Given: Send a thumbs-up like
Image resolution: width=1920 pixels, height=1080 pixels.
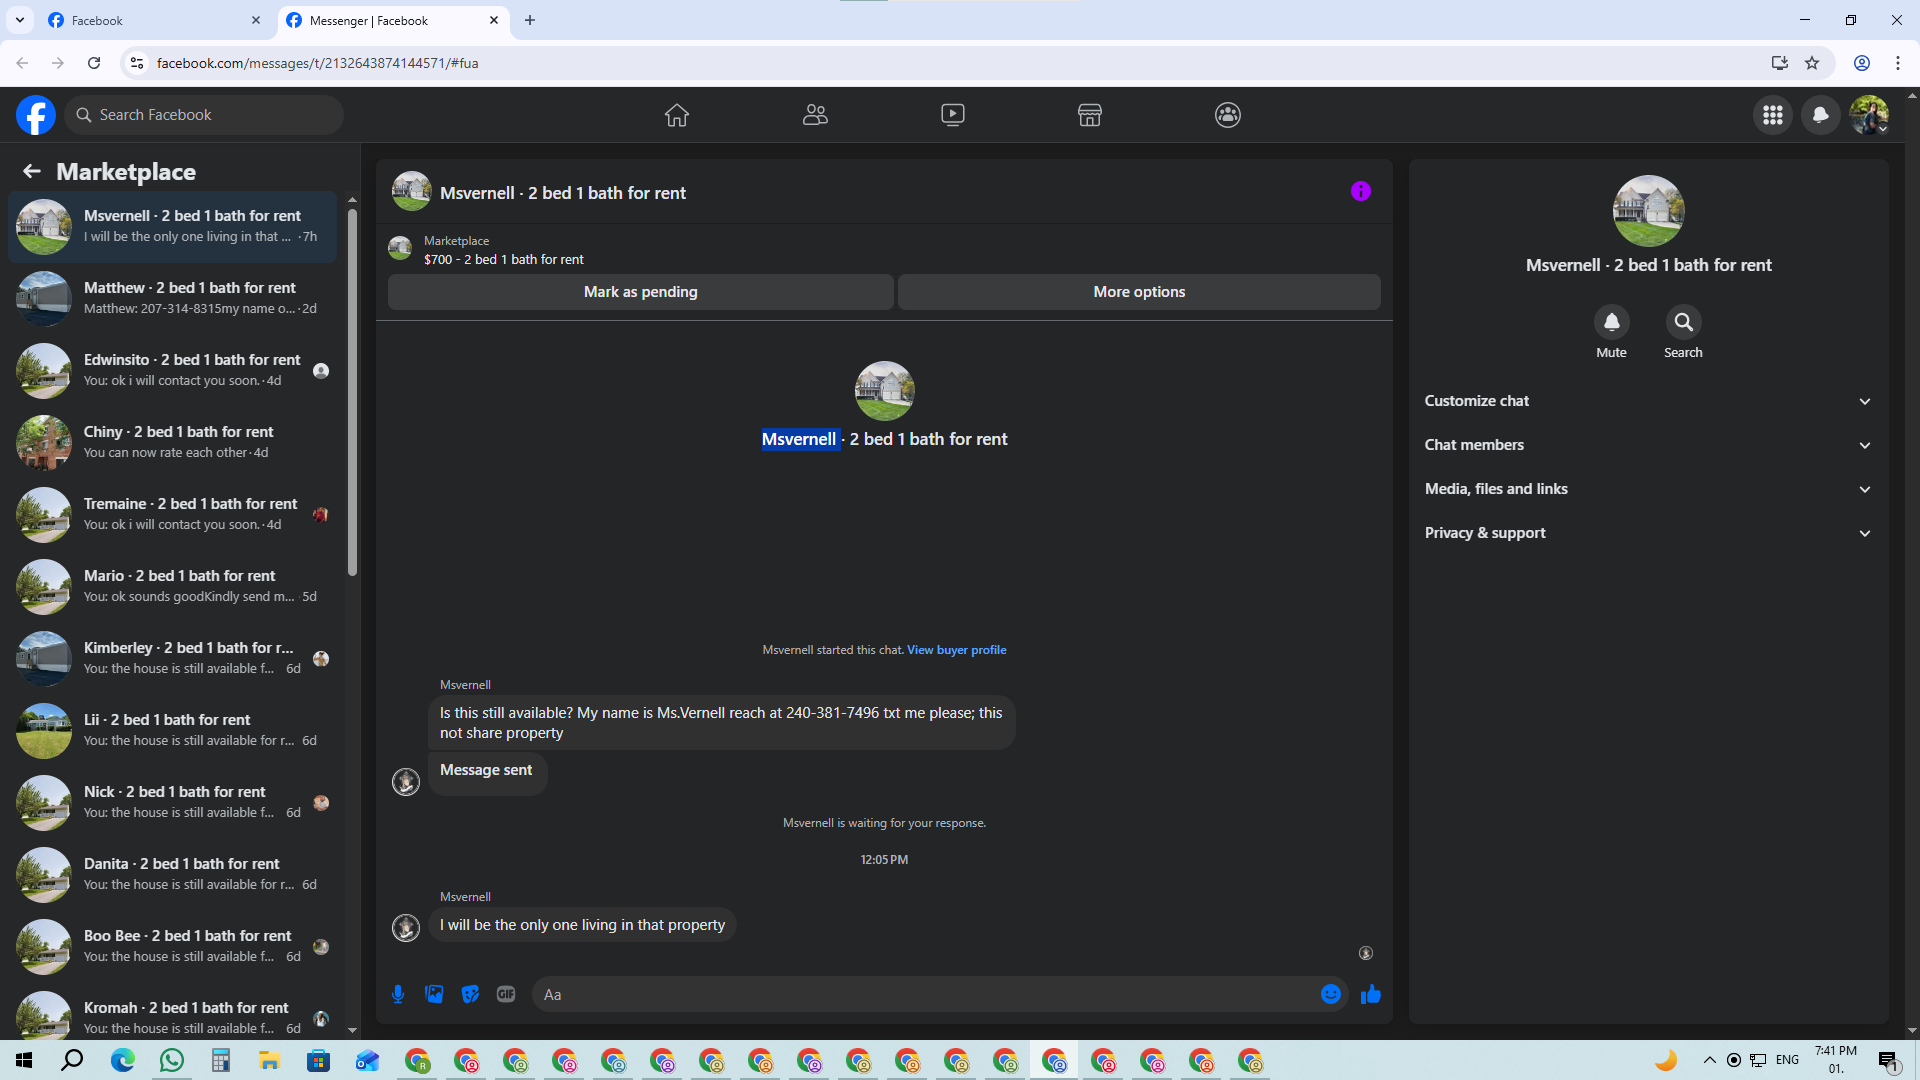Looking at the screenshot, I should coord(1371,994).
